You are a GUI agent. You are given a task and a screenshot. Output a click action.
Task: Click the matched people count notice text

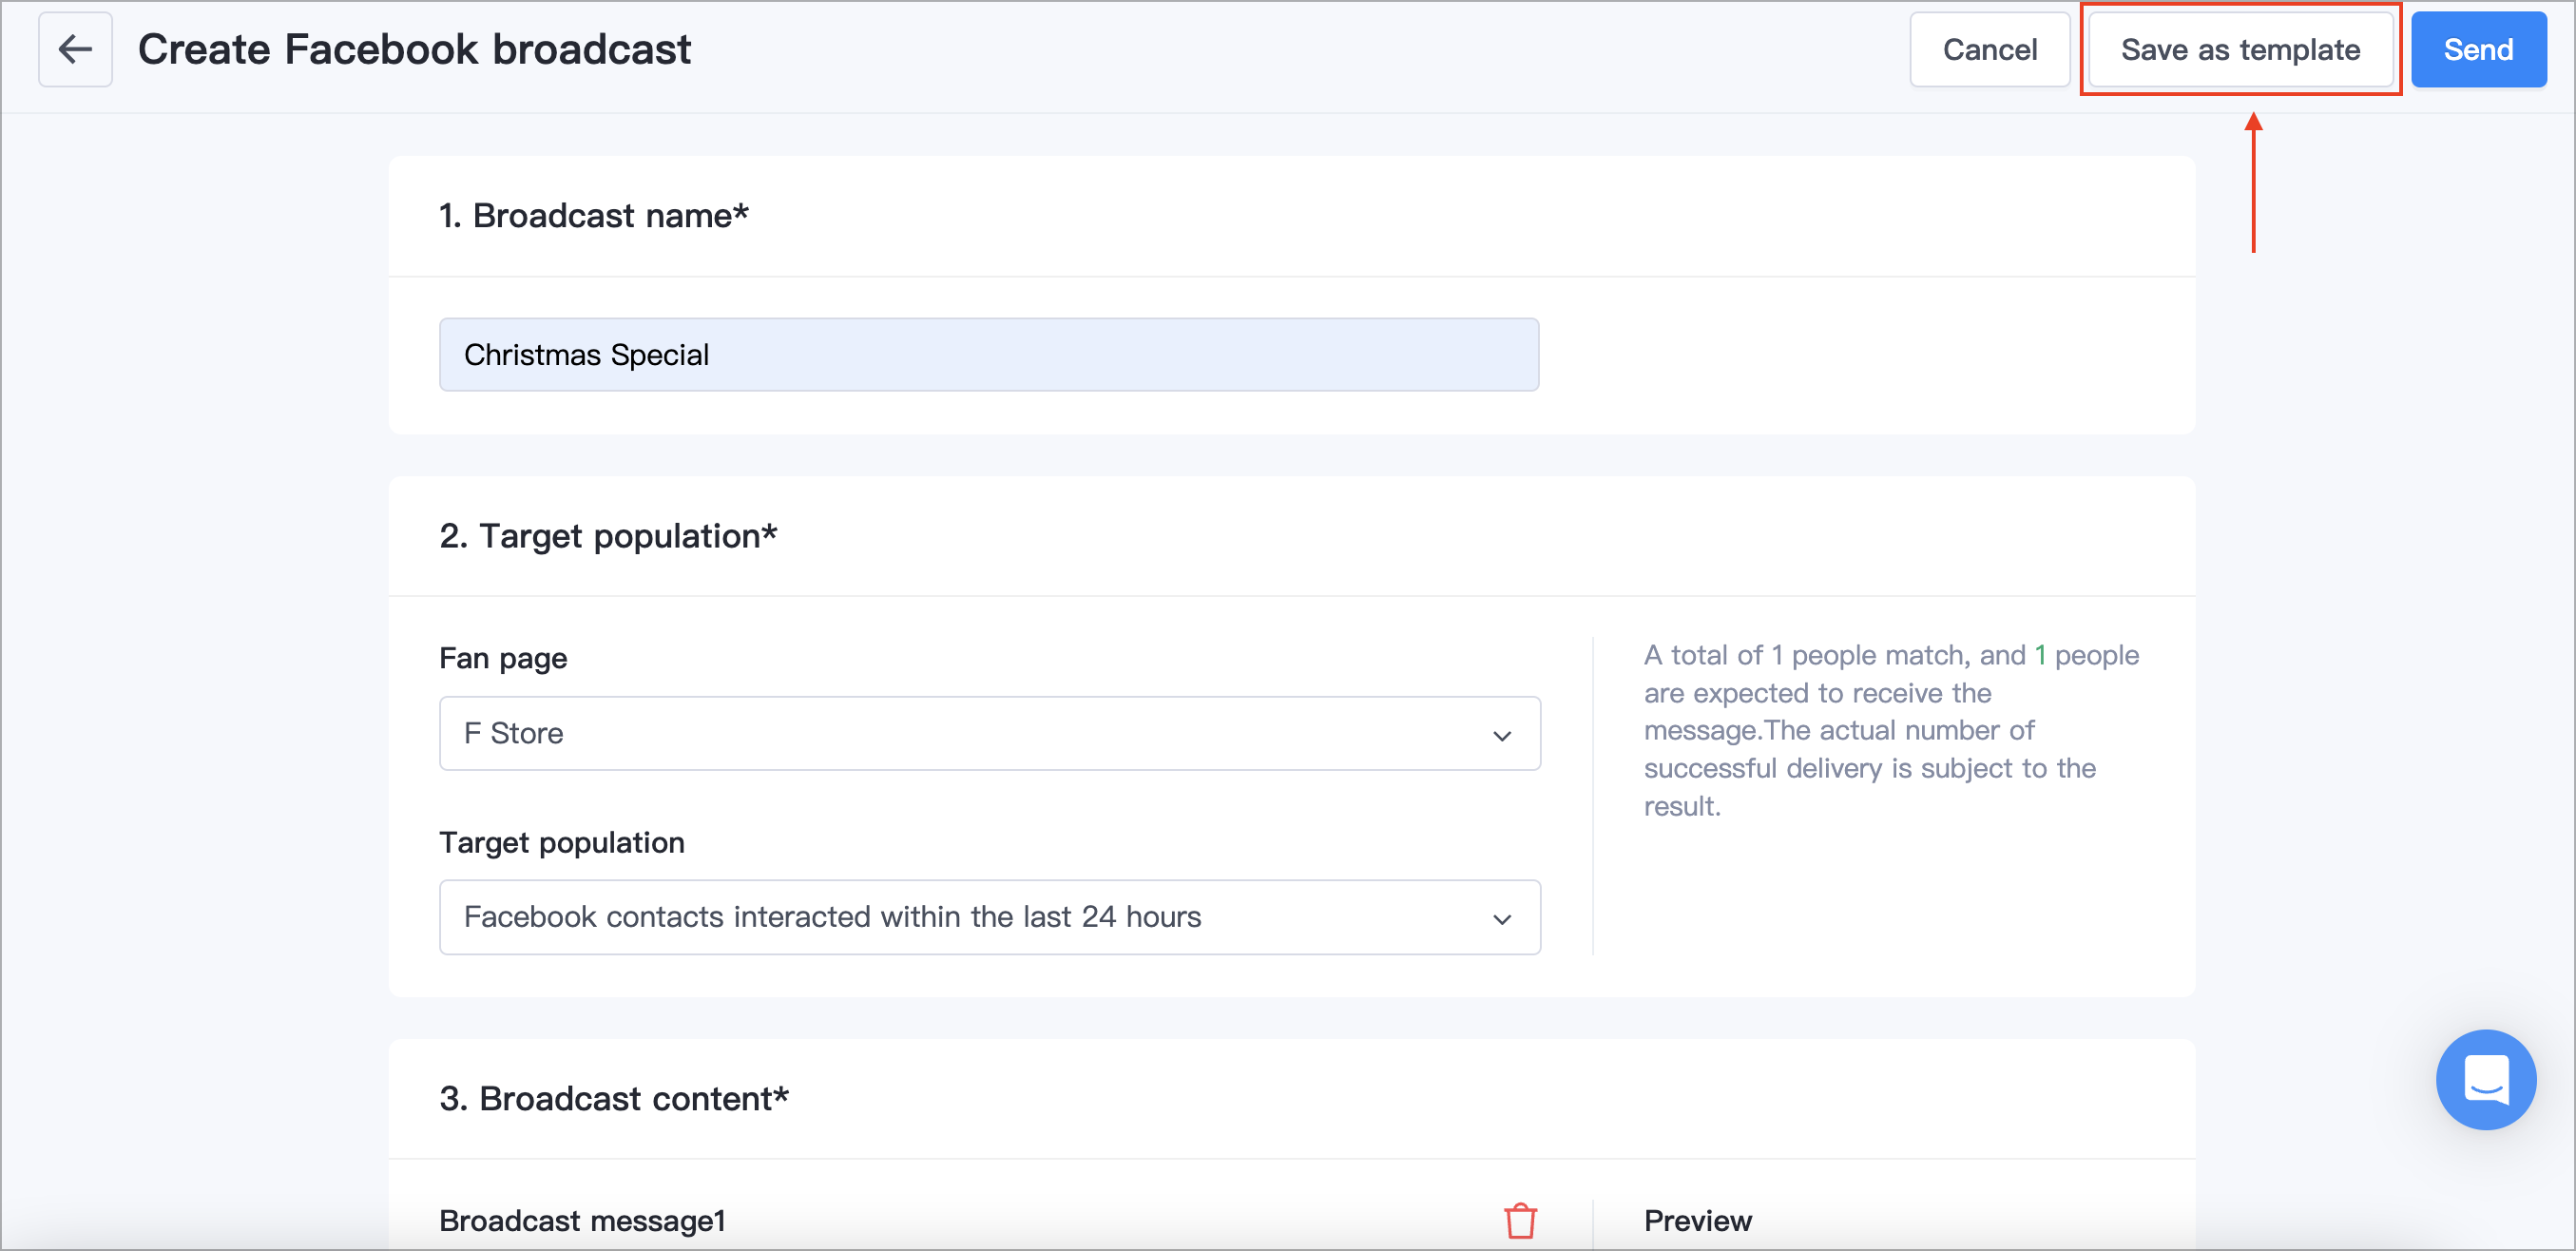point(1892,730)
